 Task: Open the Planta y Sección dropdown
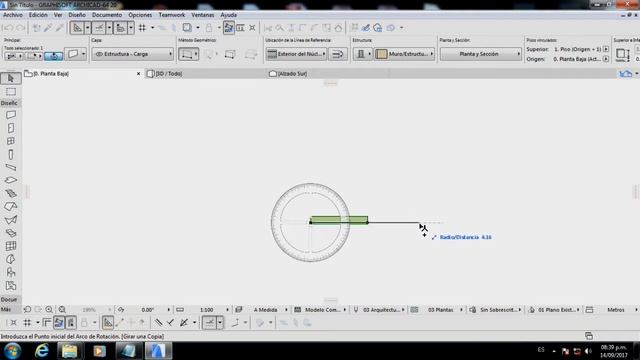pos(480,54)
